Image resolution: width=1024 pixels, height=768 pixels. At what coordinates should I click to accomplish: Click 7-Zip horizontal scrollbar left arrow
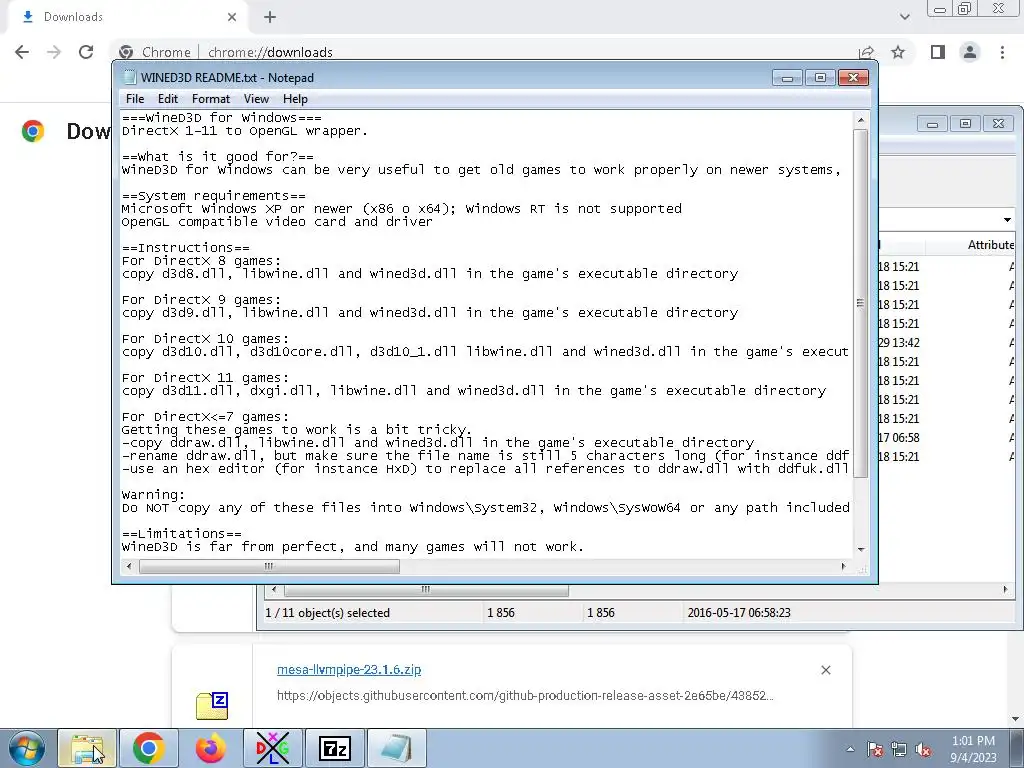point(274,590)
